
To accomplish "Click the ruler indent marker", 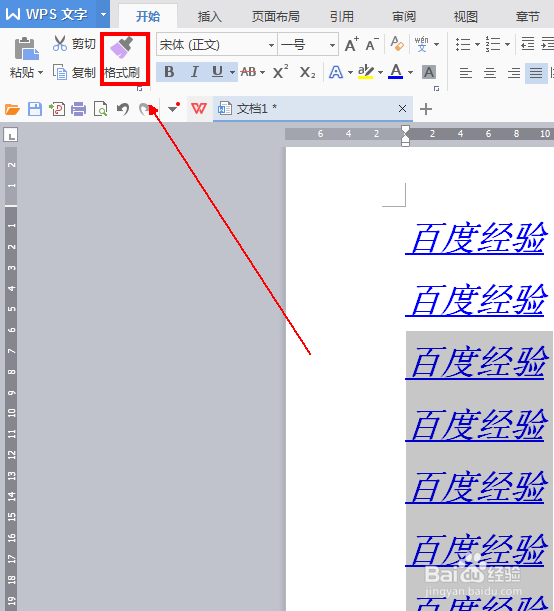I will (x=405, y=136).
